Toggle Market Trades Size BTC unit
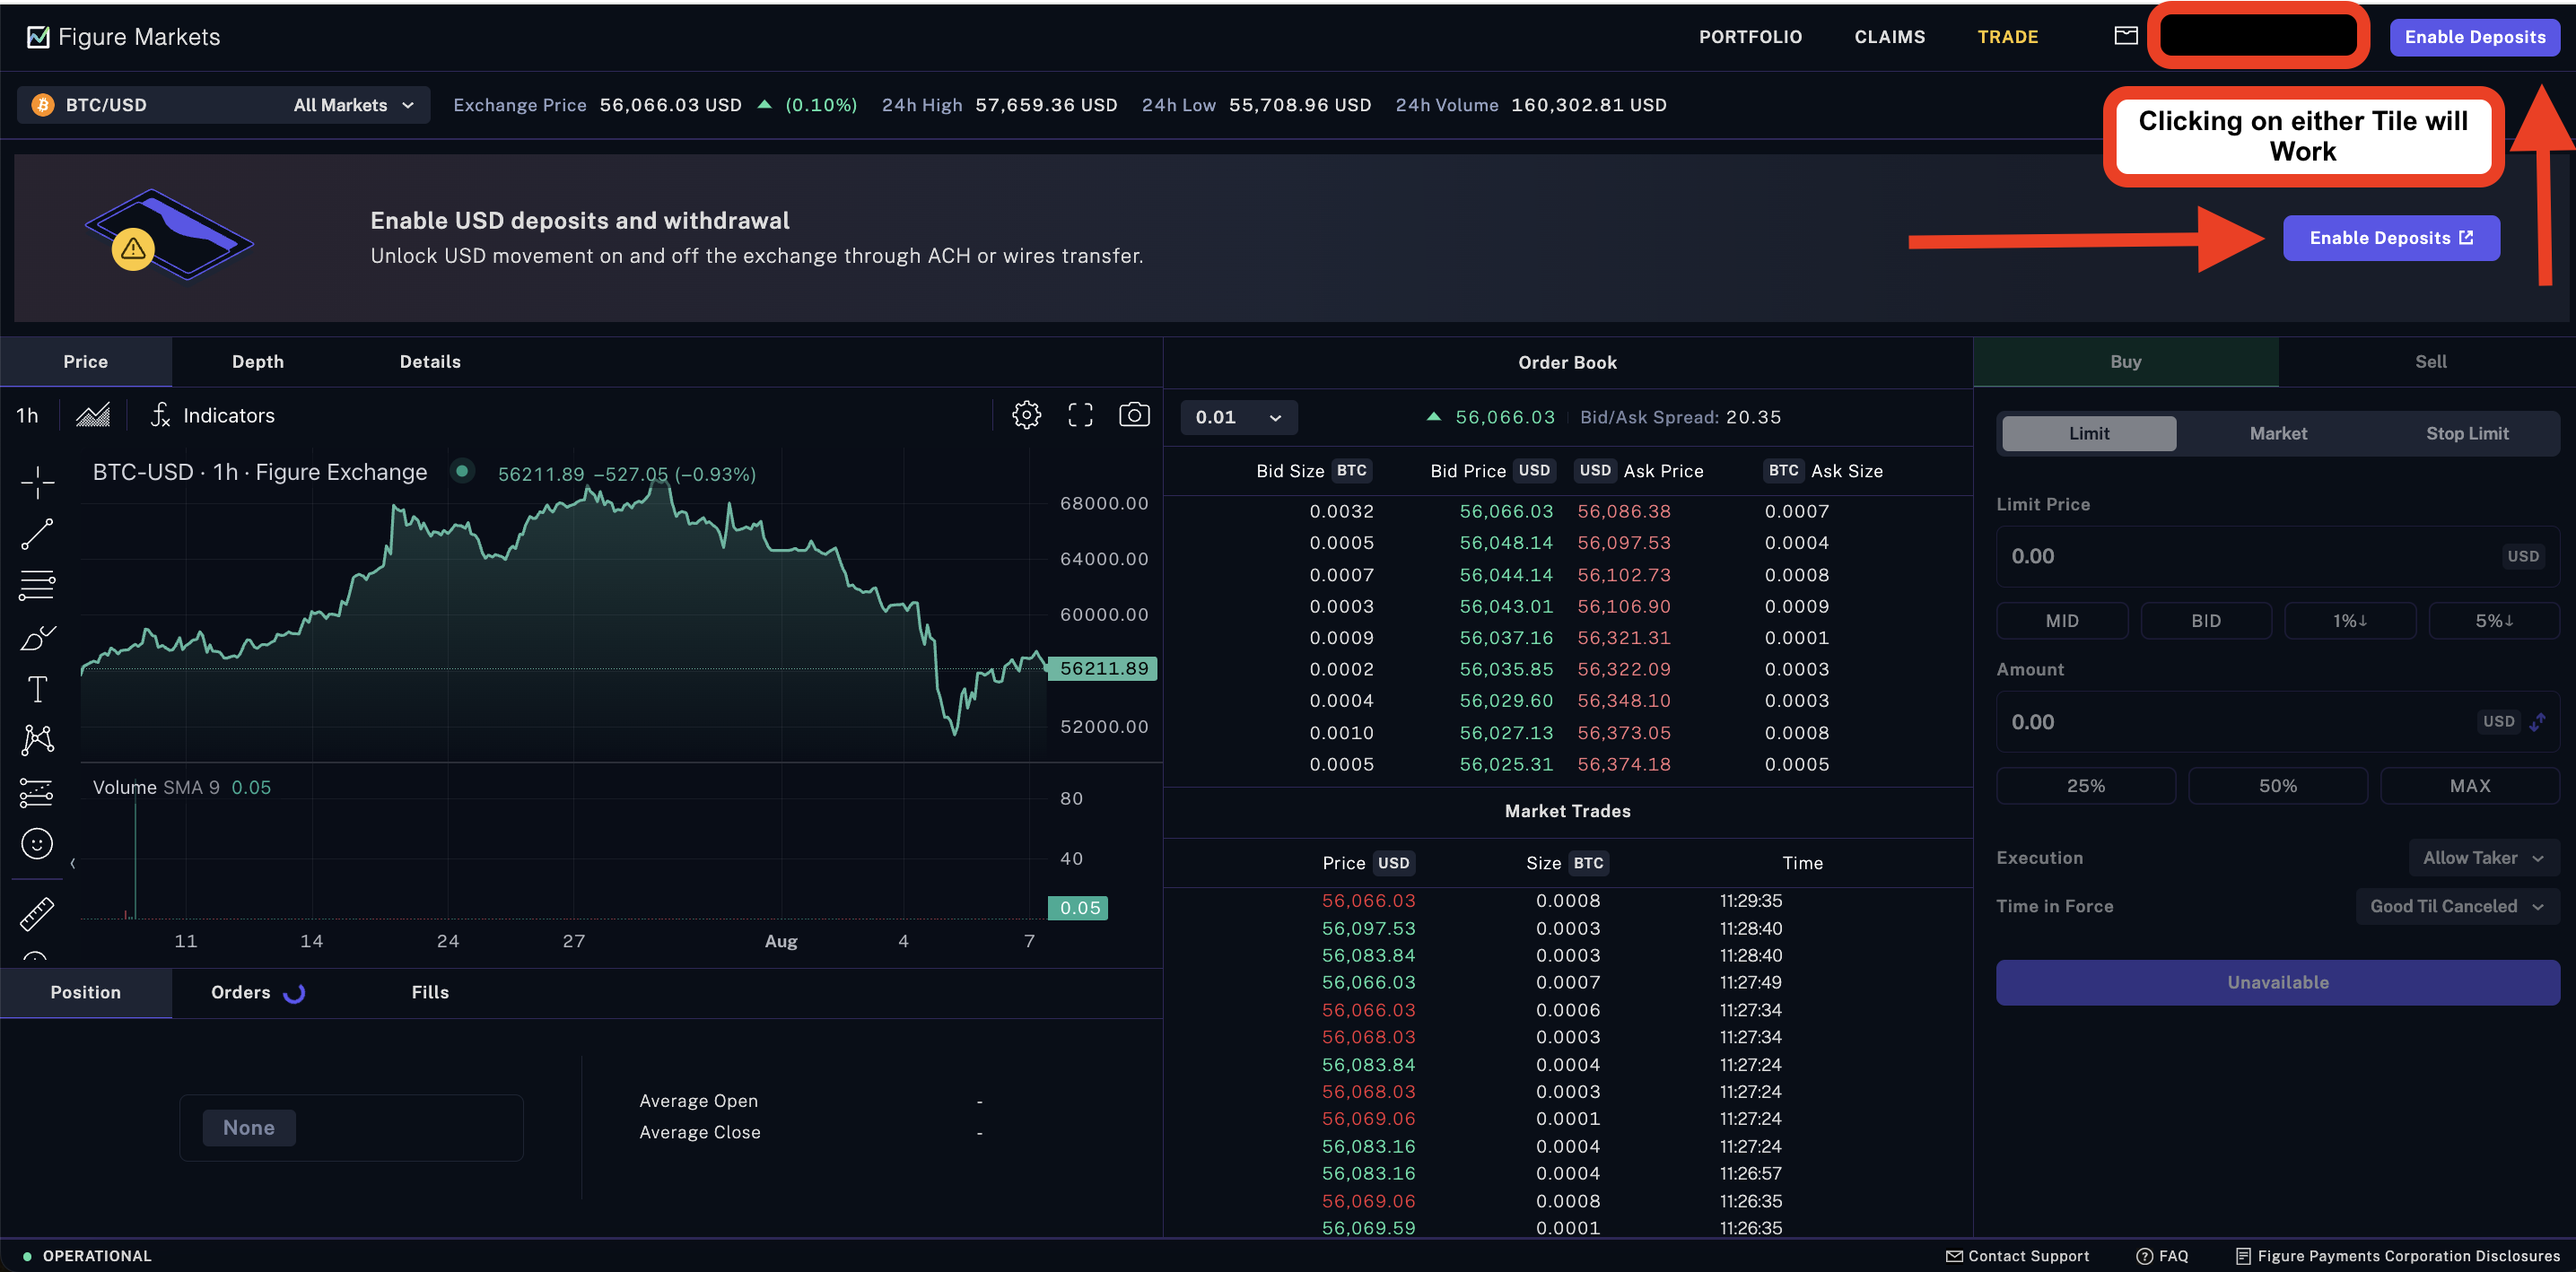Viewport: 2576px width, 1272px height. click(x=1588, y=863)
